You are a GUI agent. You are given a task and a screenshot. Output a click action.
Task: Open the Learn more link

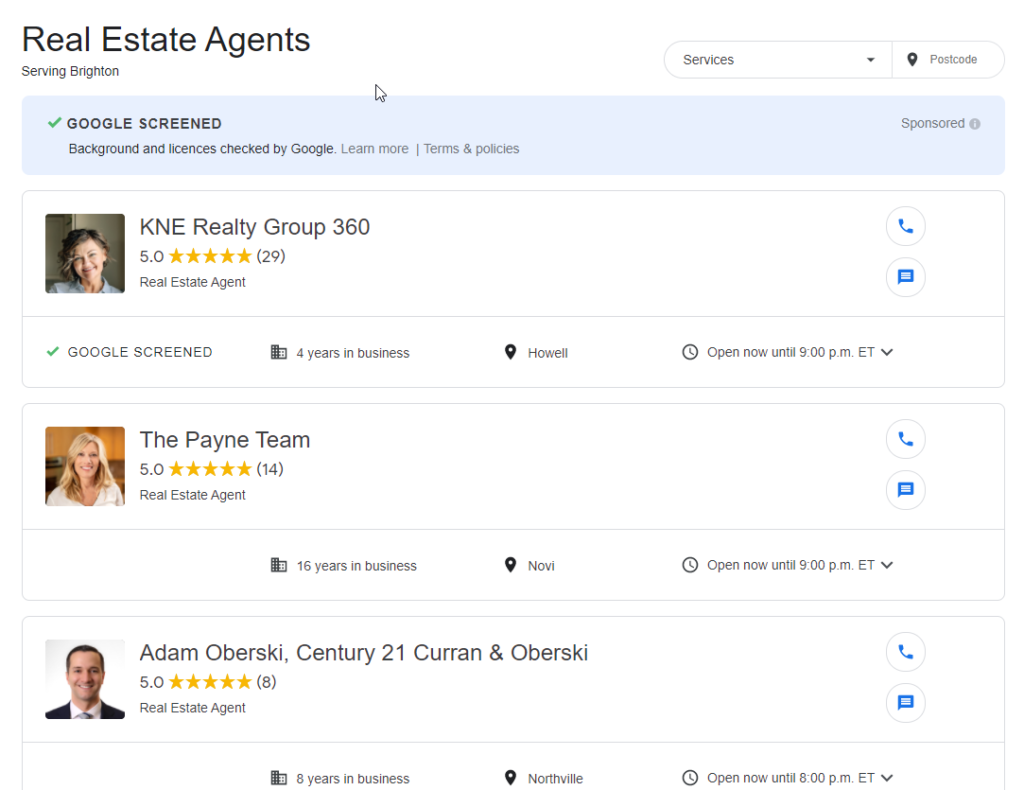point(375,149)
